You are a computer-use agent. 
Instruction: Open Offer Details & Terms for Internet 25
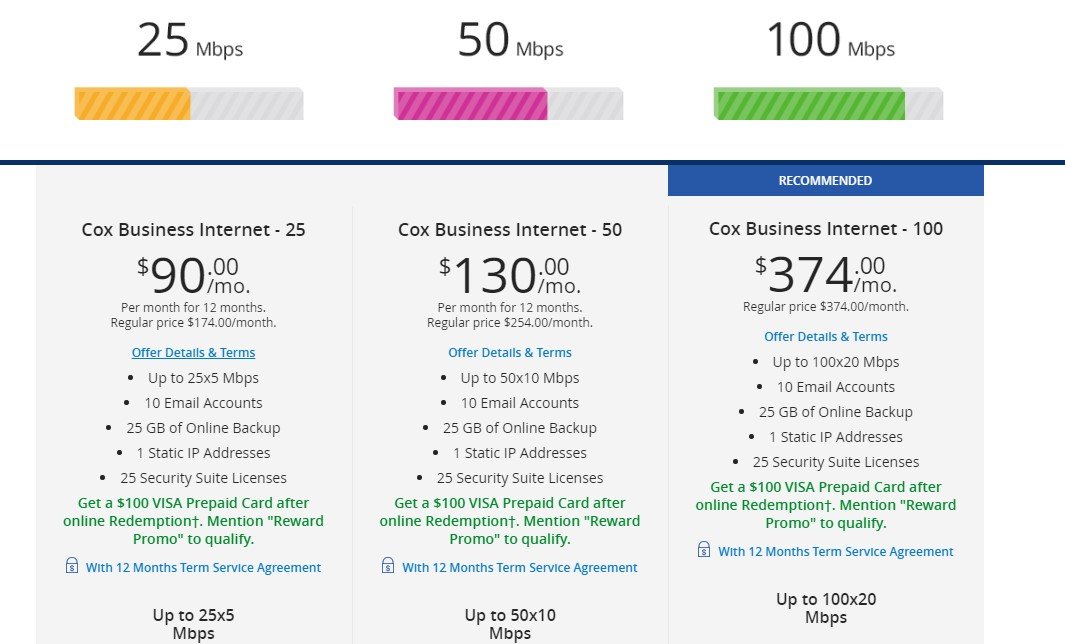coord(194,353)
